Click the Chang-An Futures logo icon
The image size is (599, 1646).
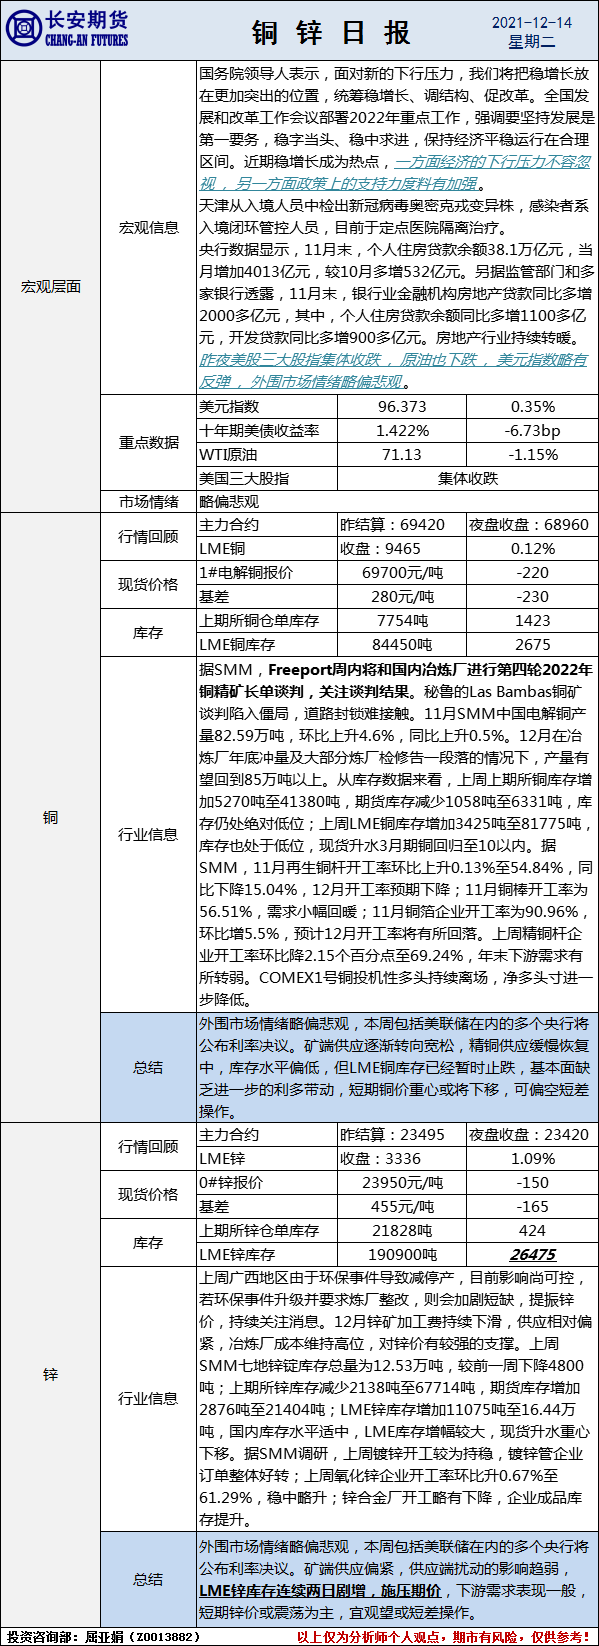[22, 29]
